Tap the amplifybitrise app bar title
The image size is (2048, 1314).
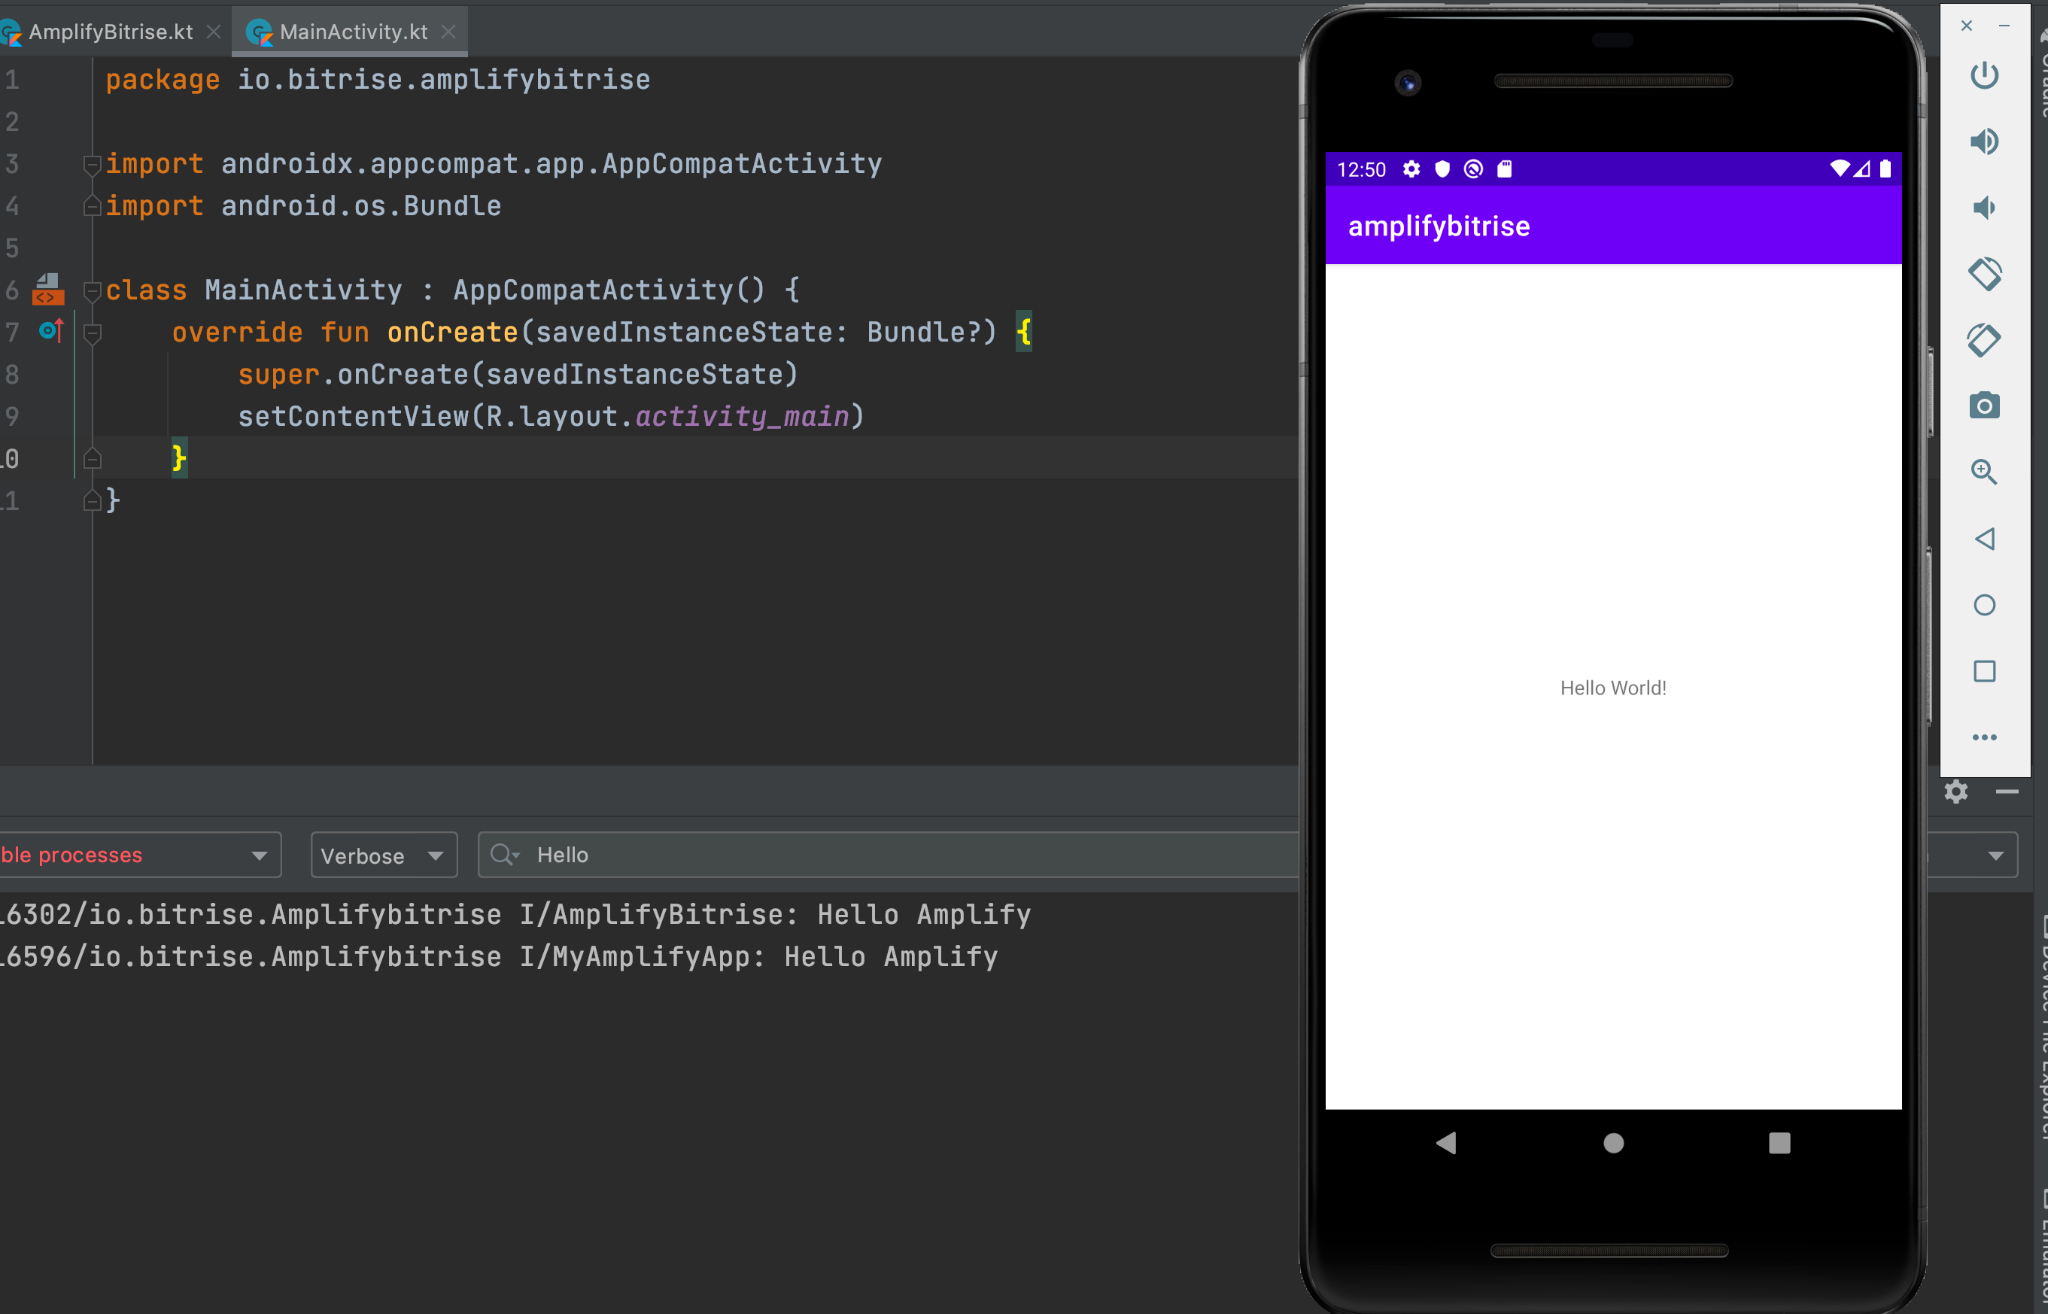[x=1439, y=226]
